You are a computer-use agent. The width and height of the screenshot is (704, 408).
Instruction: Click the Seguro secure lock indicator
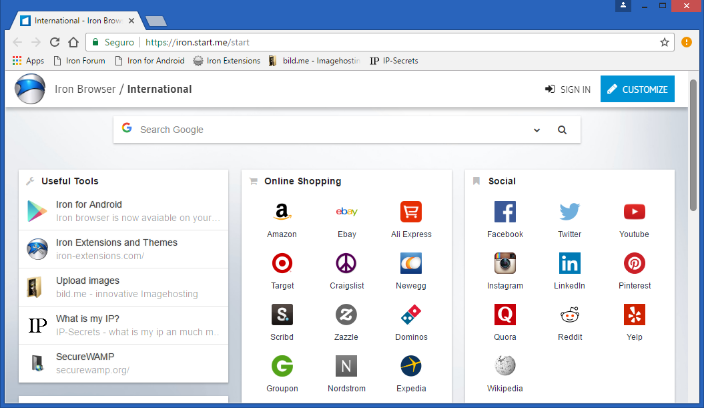pos(113,42)
